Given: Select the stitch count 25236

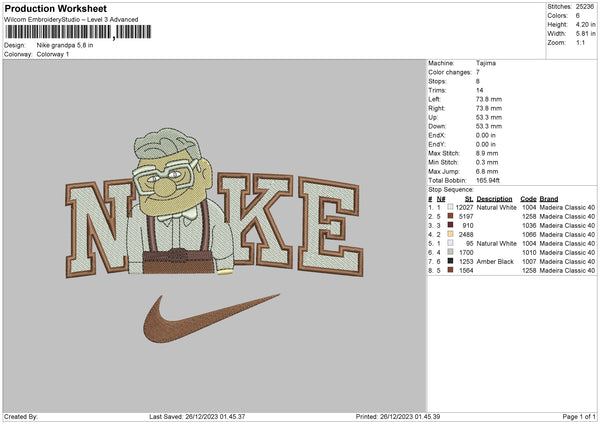Looking at the screenshot, I should point(585,7).
